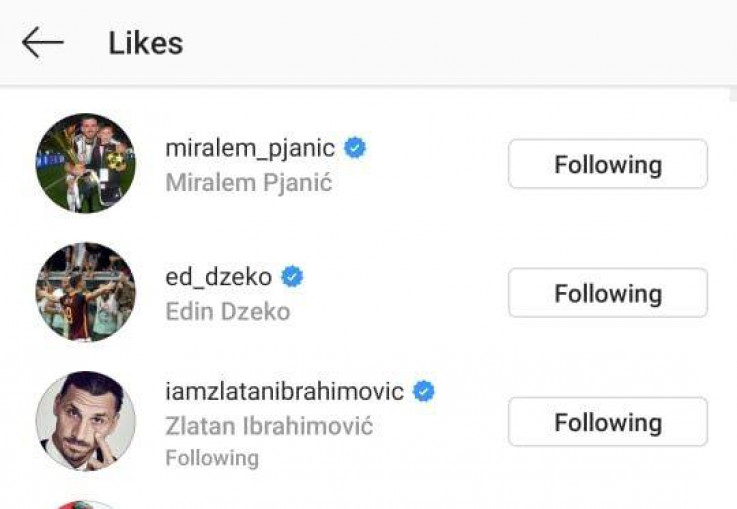Viewport: 737px width, 509px height.
Task: Tap the back arrow in header
Action: (42, 42)
